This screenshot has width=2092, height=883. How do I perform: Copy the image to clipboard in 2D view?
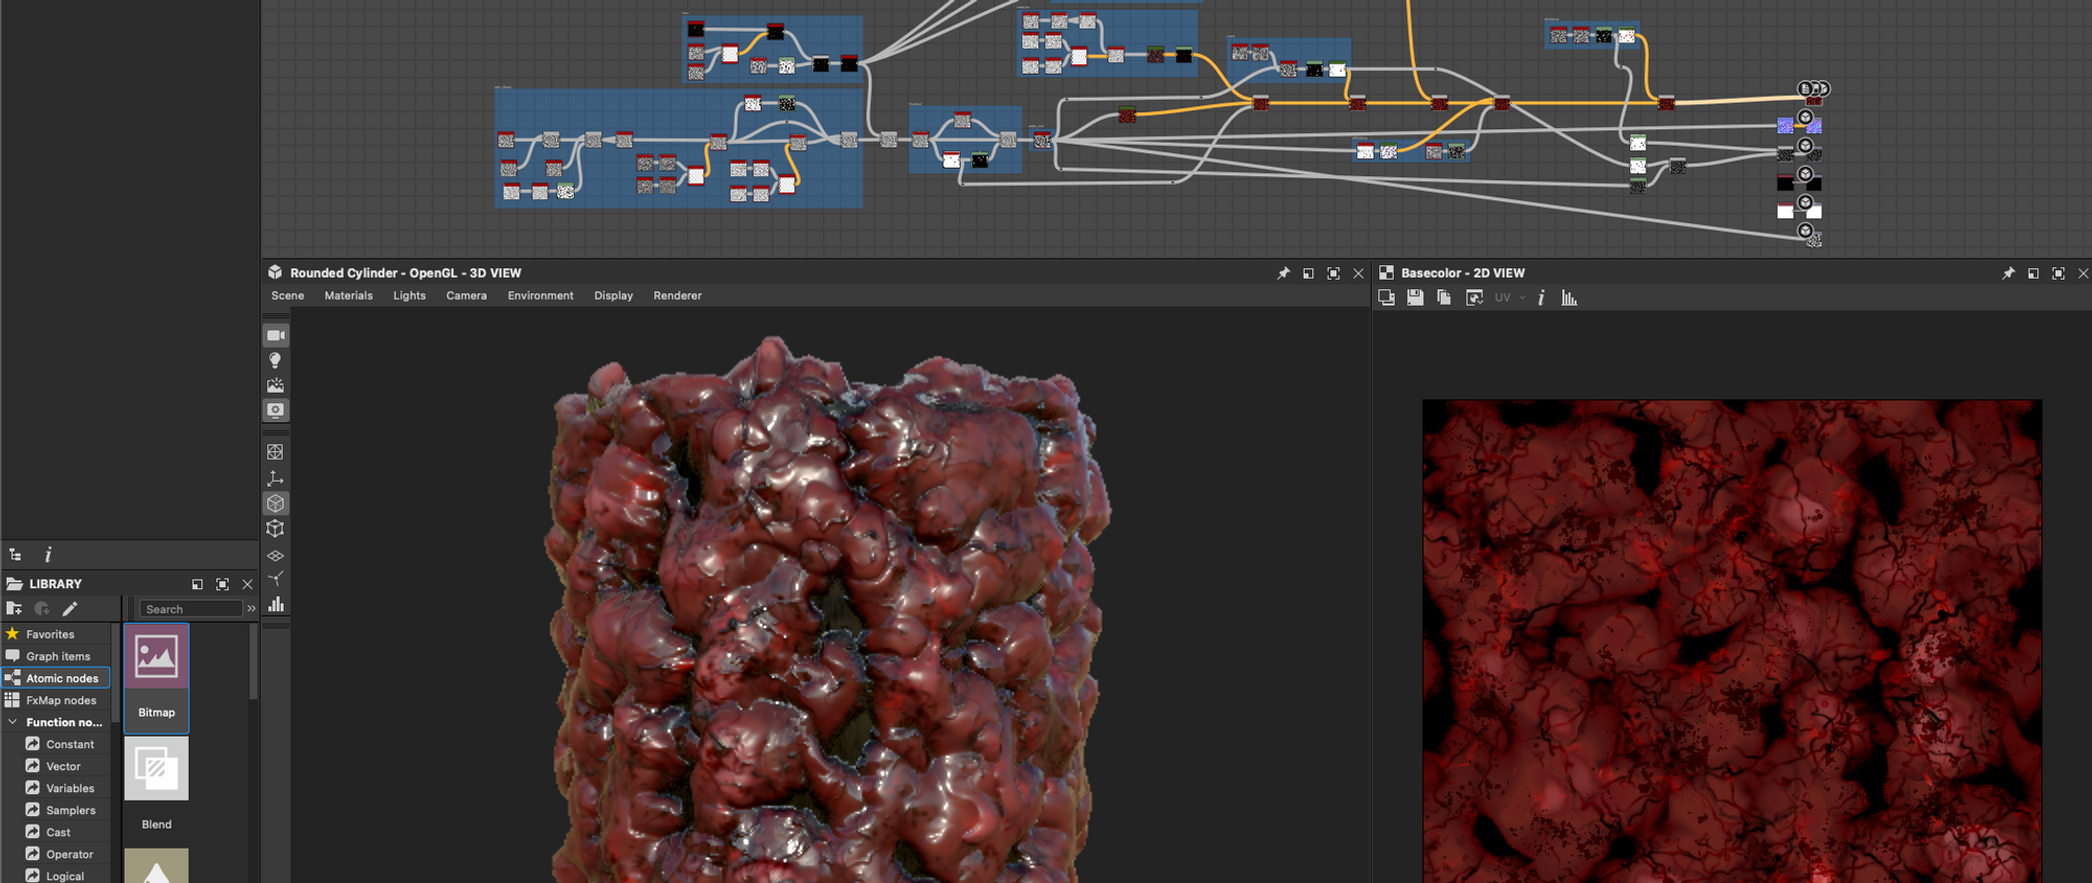click(1444, 297)
